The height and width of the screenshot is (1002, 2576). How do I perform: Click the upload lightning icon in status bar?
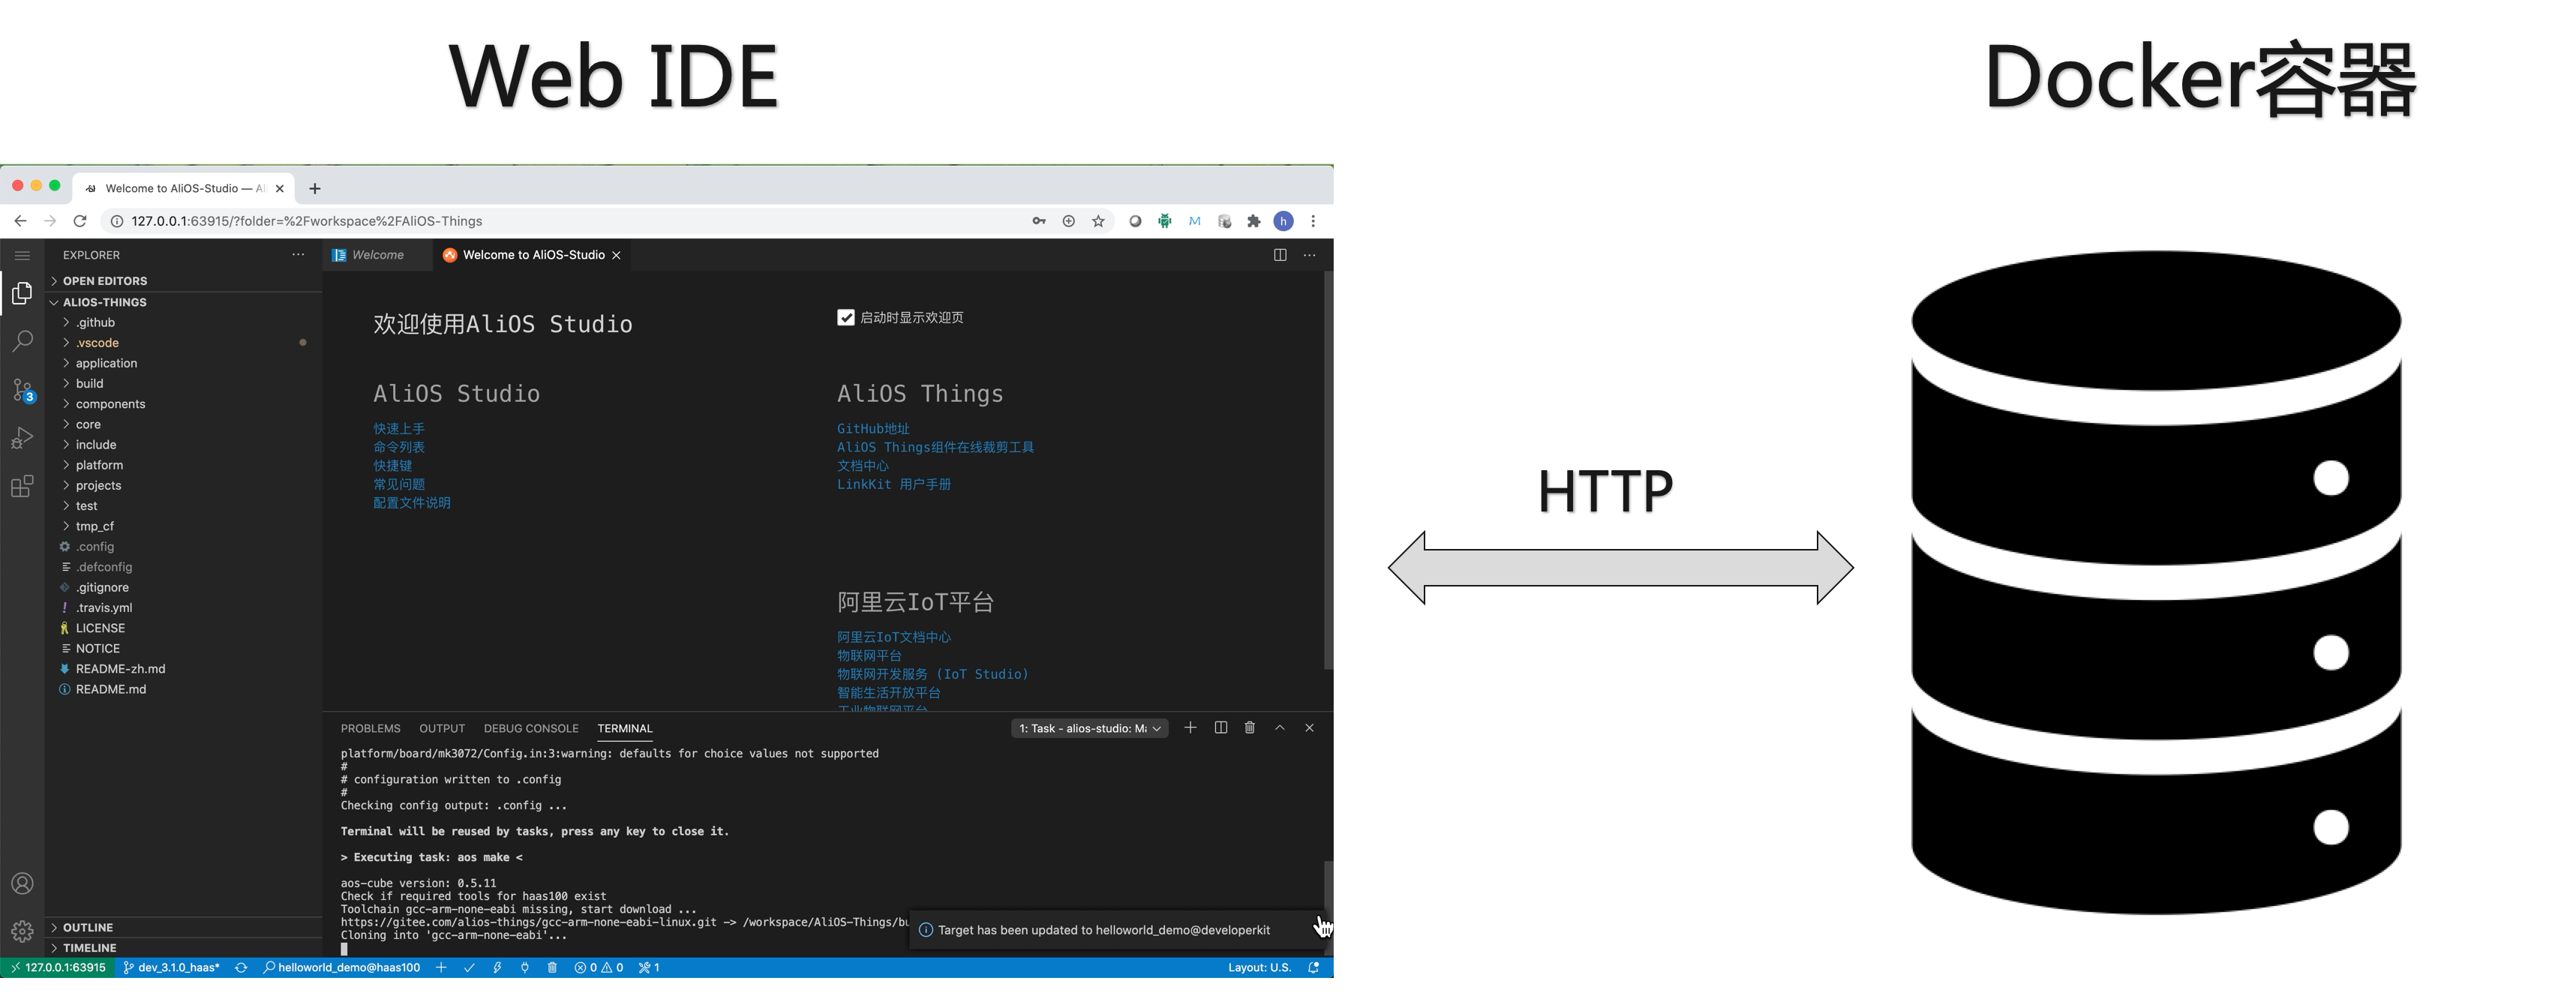[x=497, y=968]
